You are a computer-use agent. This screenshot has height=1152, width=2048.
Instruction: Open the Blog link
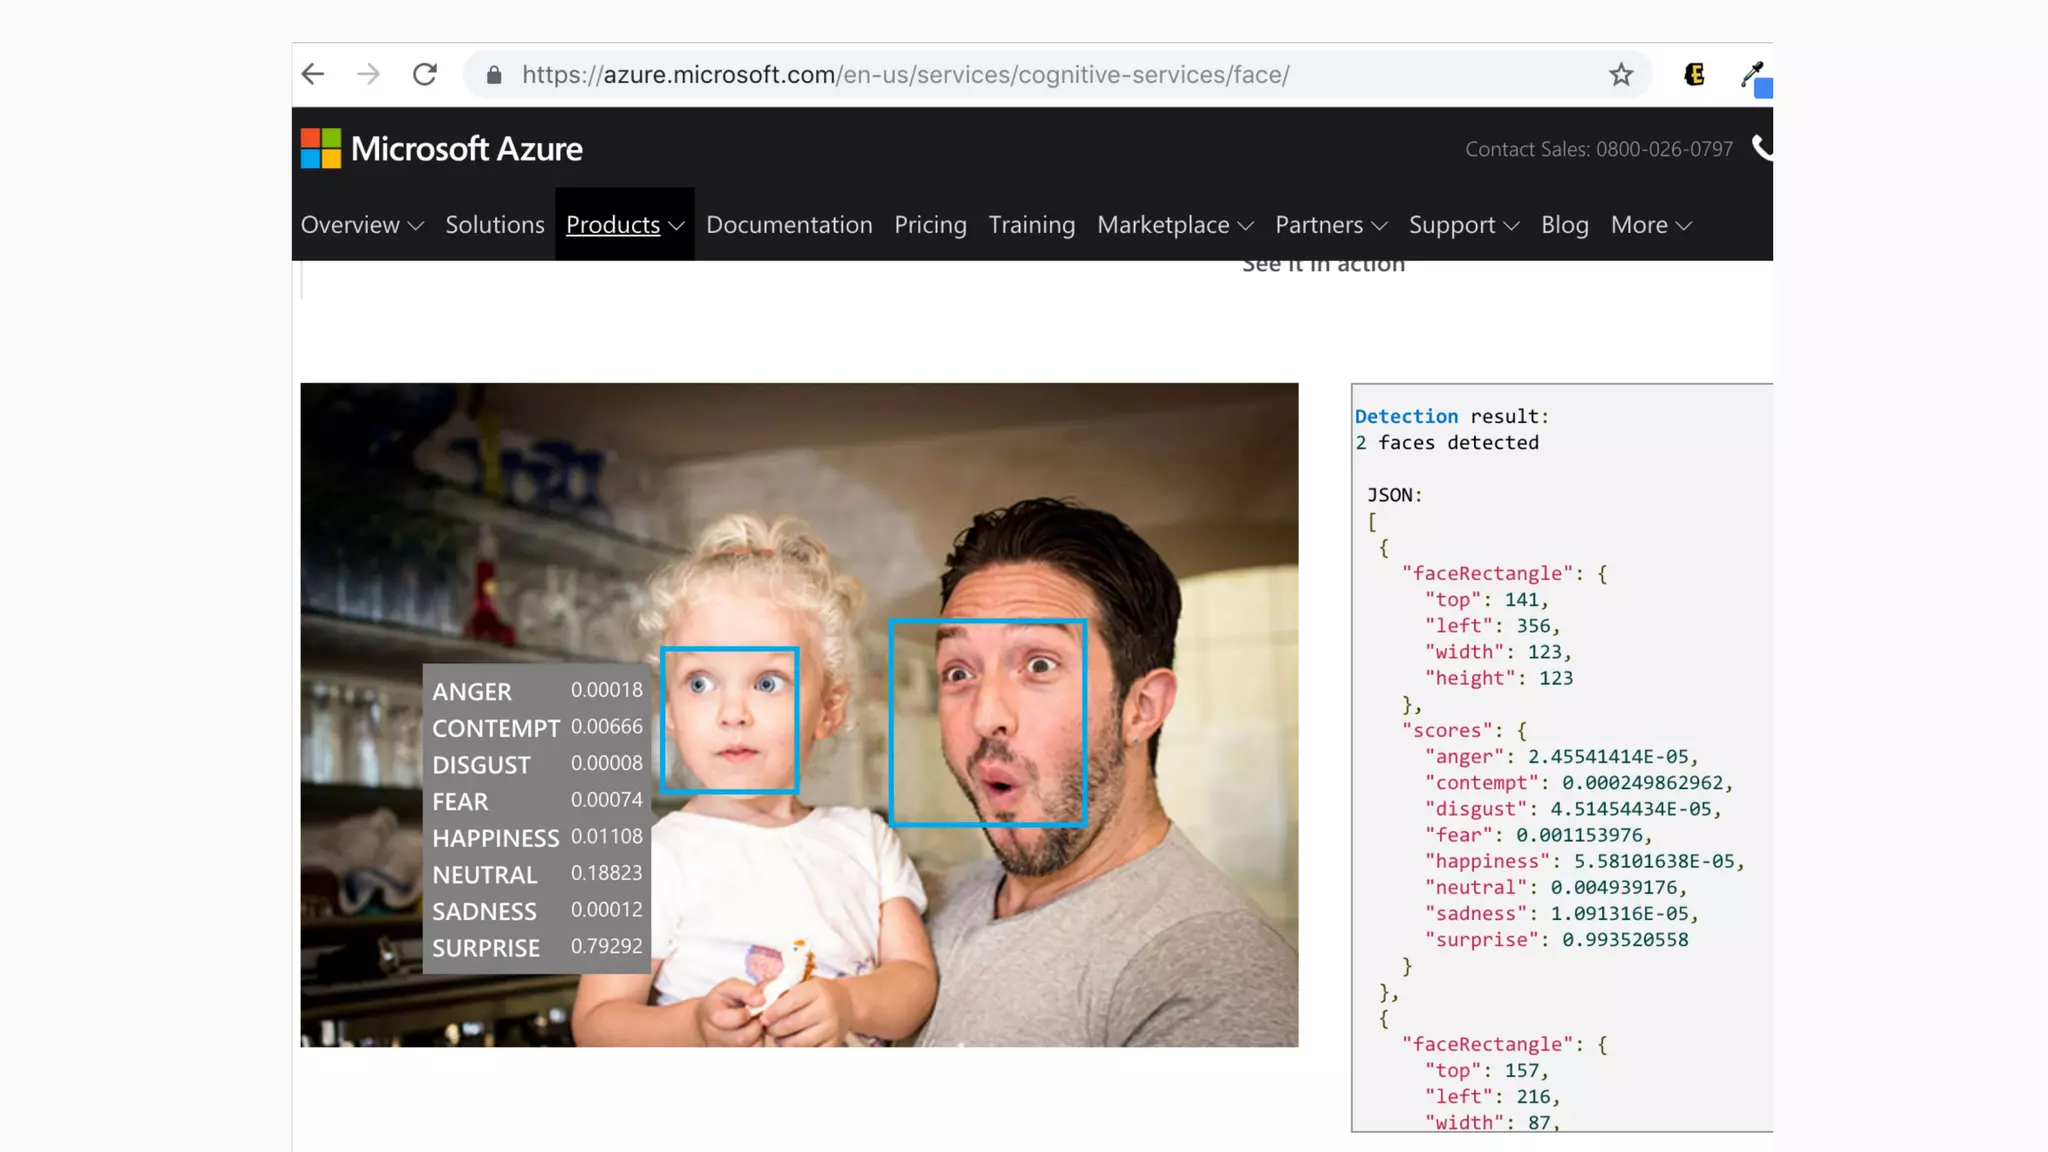(x=1564, y=225)
